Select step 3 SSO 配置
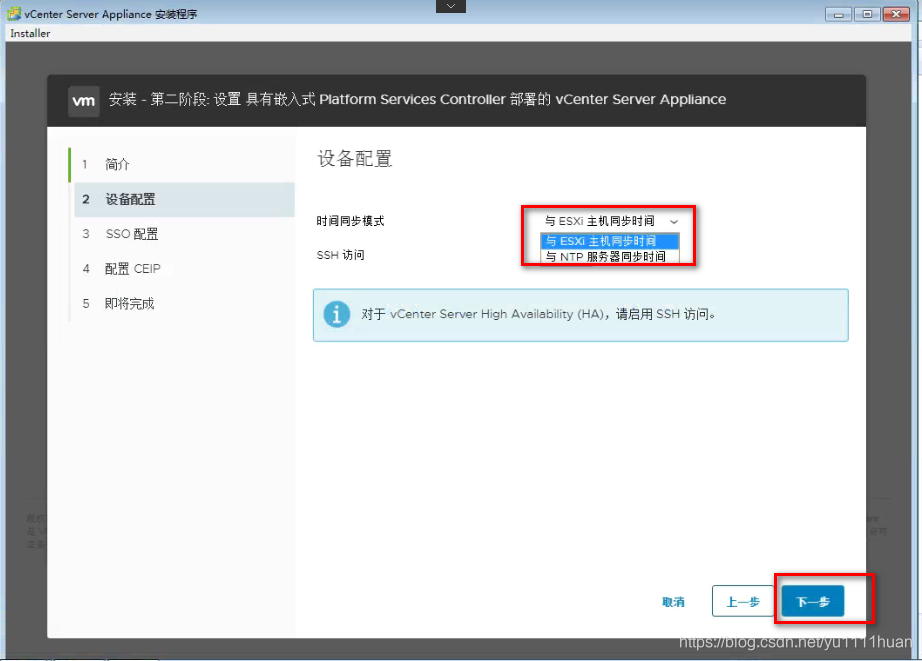Image resolution: width=922 pixels, height=661 pixels. click(x=185, y=234)
